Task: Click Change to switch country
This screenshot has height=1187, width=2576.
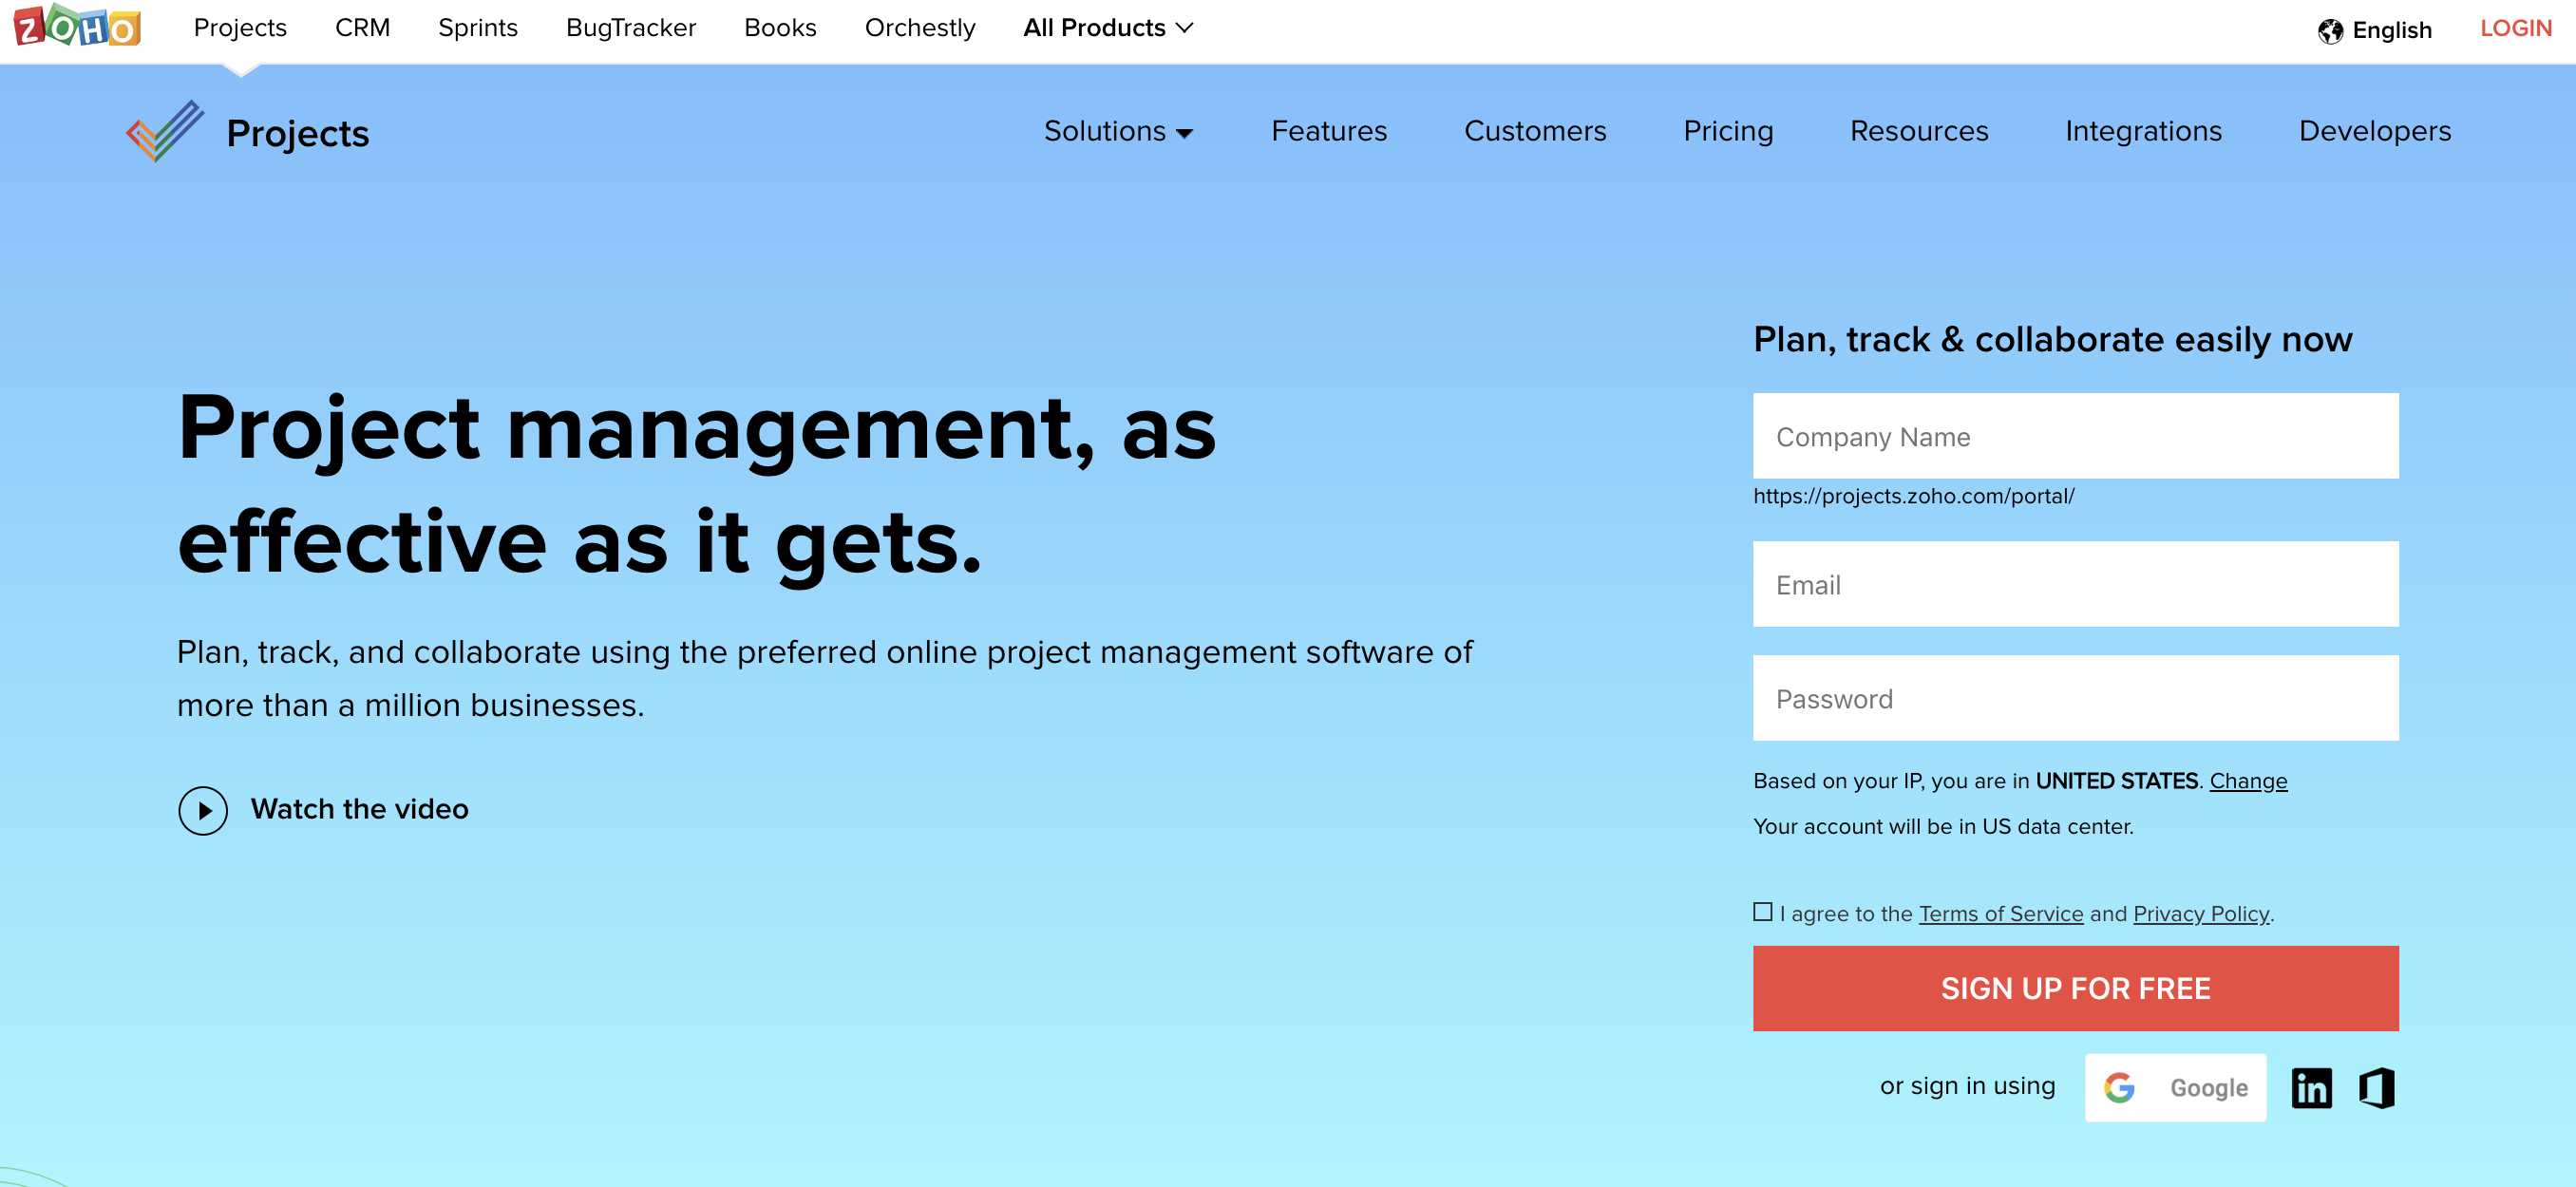Action: coord(2248,781)
